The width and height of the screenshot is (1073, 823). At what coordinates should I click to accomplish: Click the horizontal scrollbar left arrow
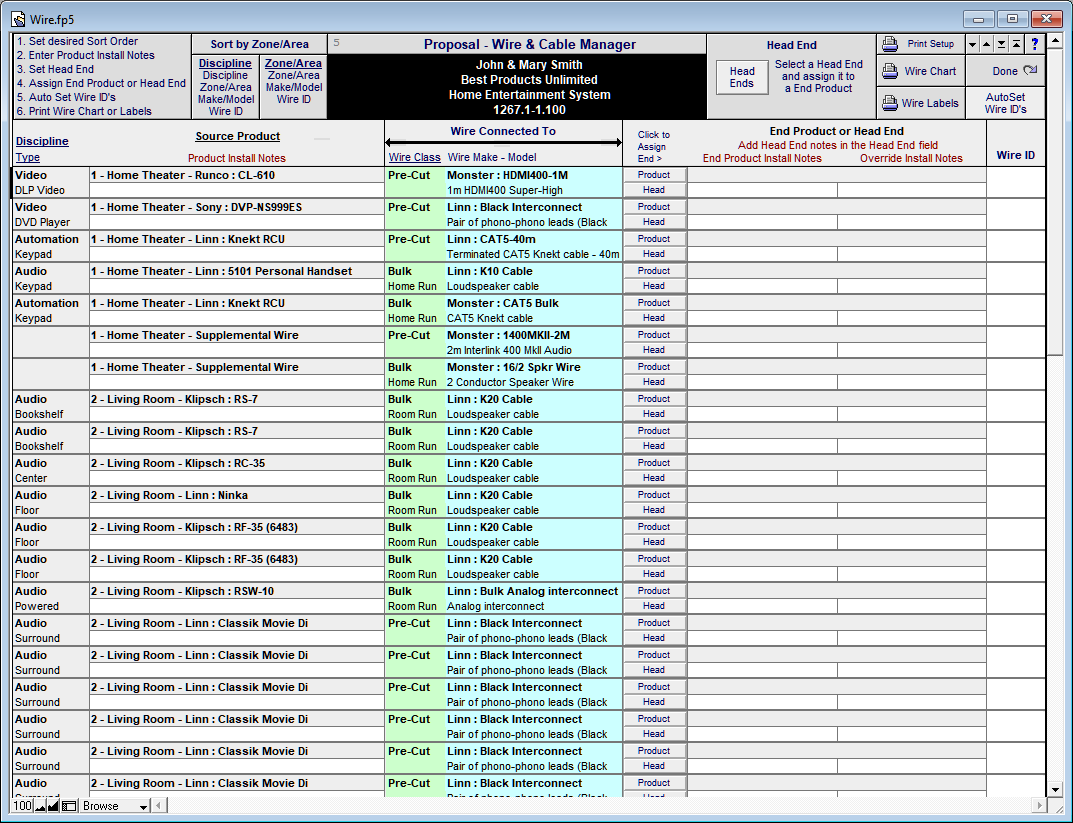click(158, 806)
